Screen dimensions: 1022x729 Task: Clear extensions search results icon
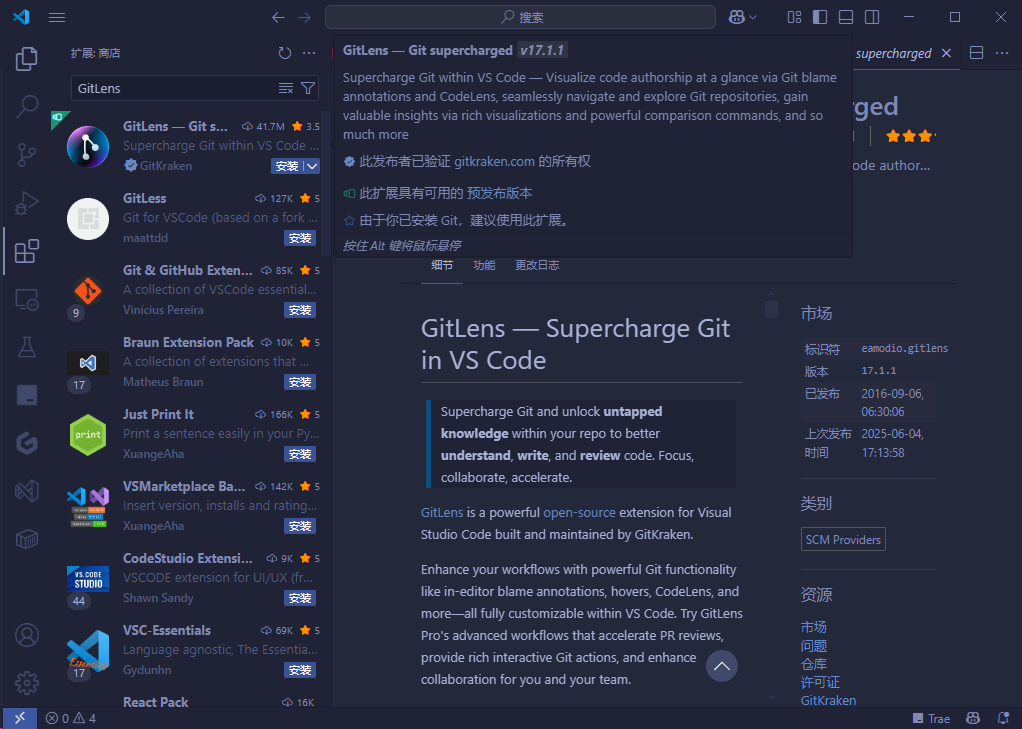tap(285, 88)
